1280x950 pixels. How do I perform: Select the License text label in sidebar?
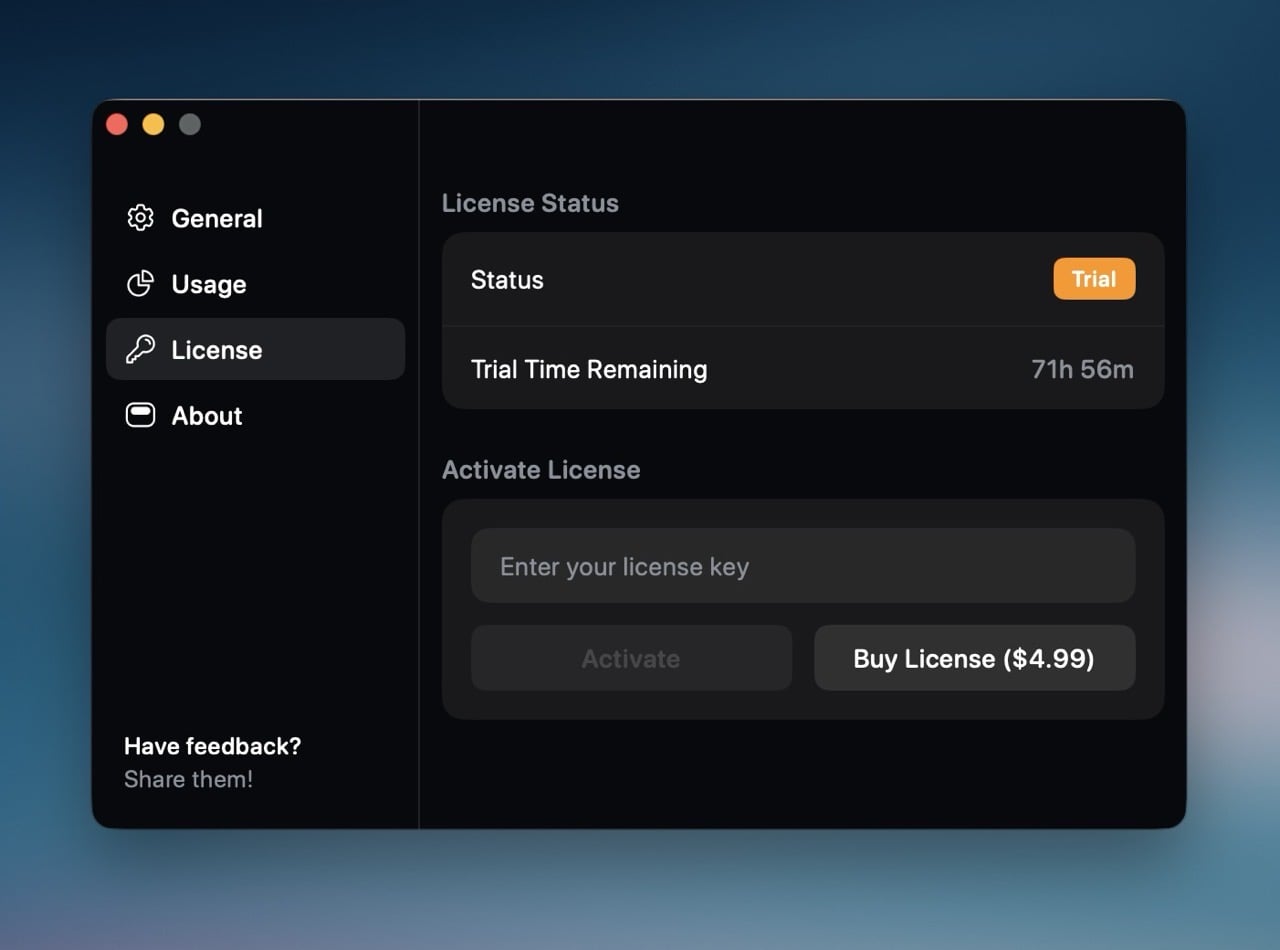click(217, 350)
